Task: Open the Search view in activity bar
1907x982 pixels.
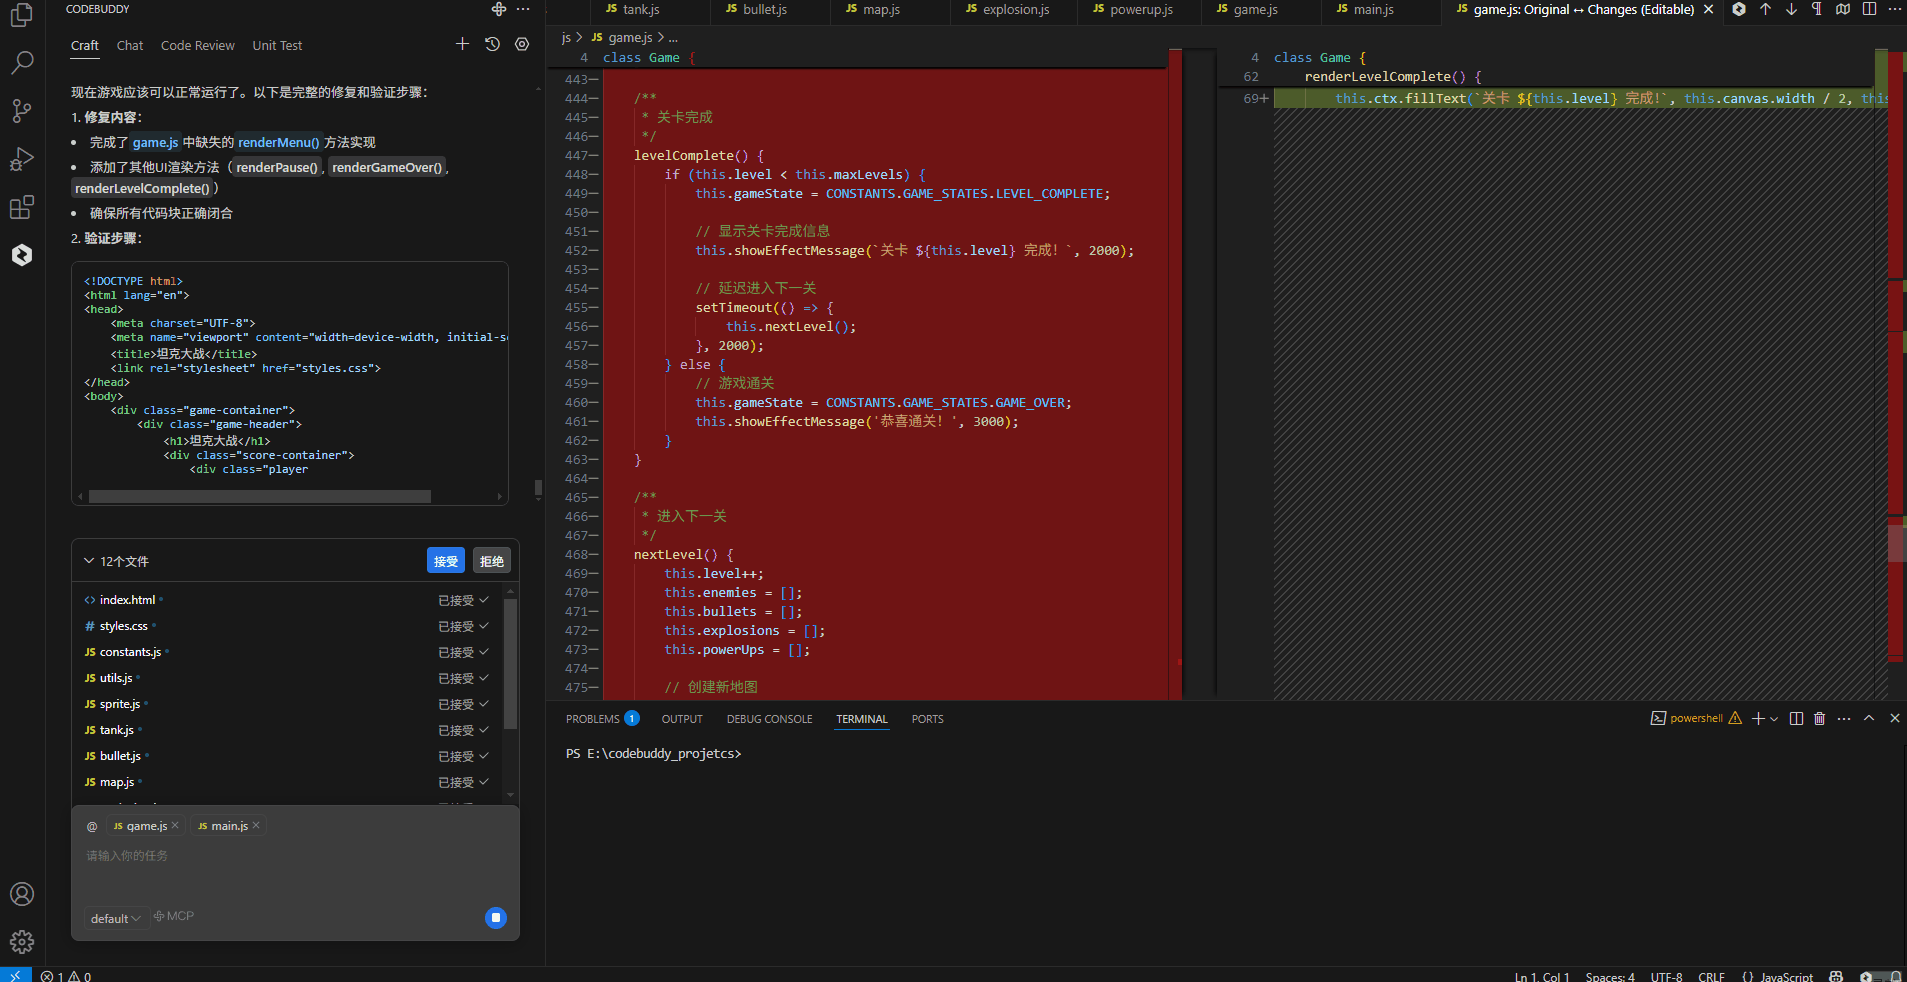Action: 21,63
